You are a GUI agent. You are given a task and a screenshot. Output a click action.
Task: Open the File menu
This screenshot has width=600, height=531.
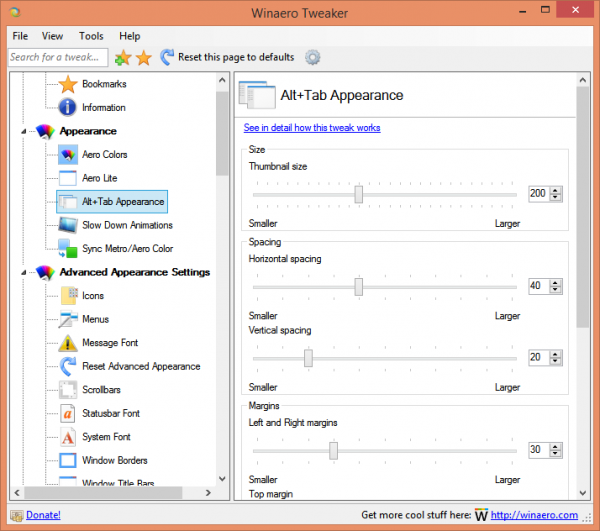coord(20,36)
